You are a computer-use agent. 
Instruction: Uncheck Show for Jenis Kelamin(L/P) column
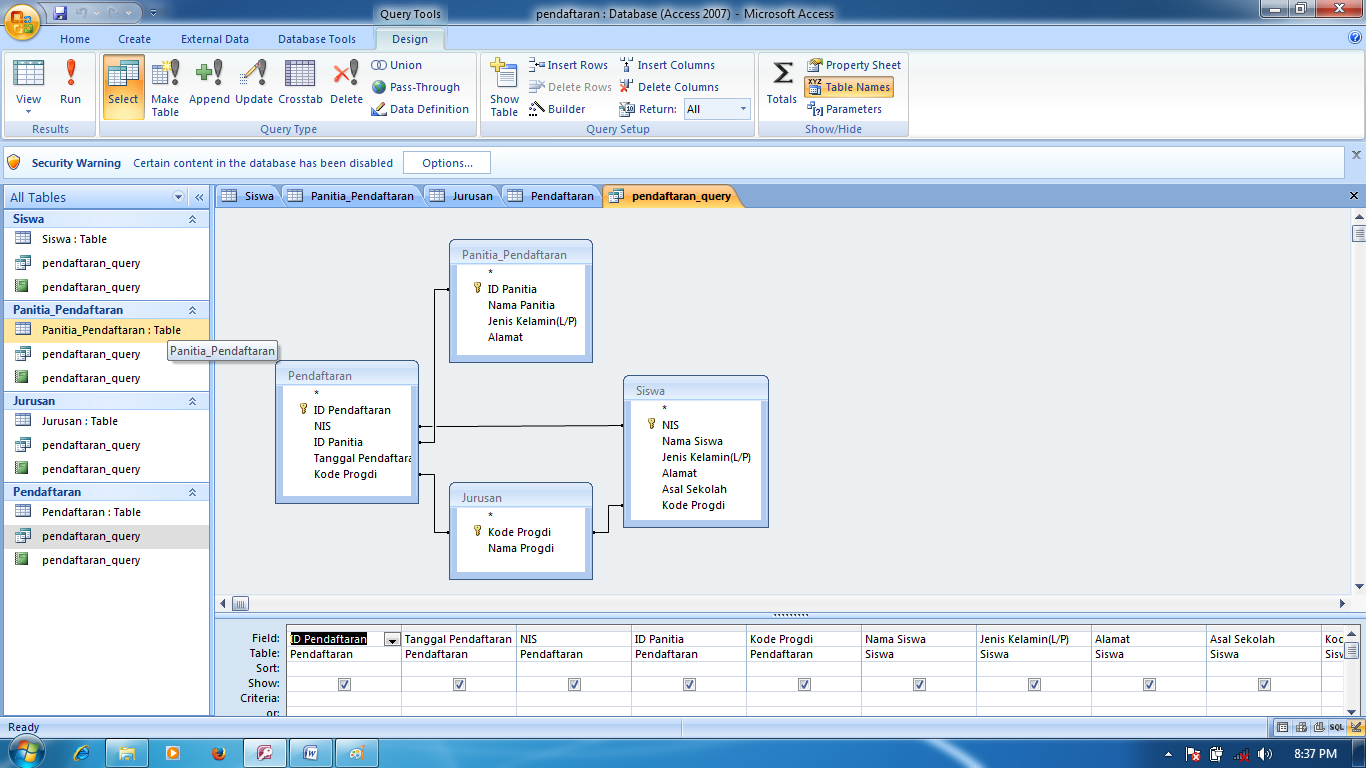1034,684
